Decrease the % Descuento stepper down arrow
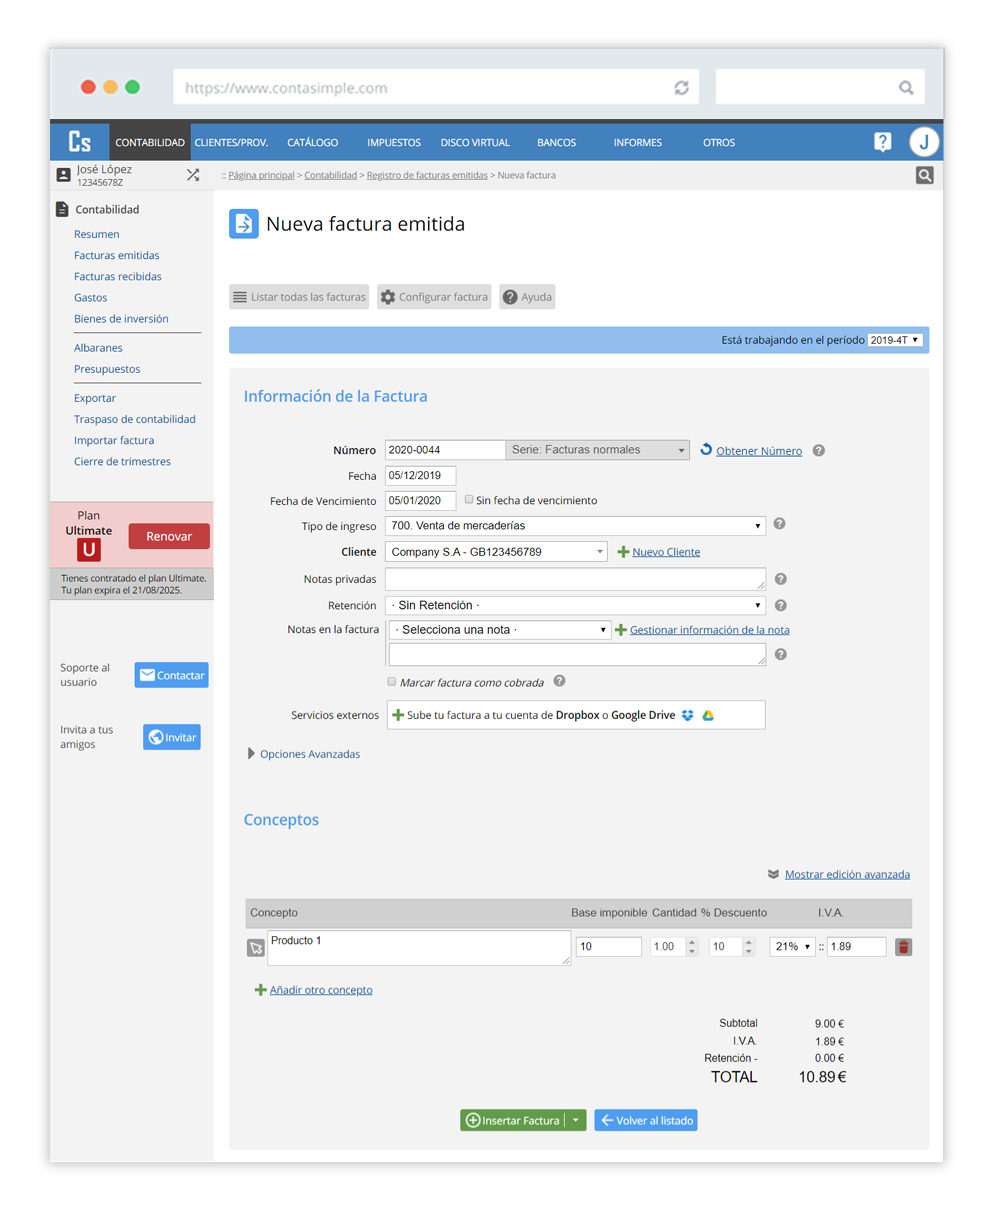Viewport: 995px width, 1206px height. coord(749,951)
